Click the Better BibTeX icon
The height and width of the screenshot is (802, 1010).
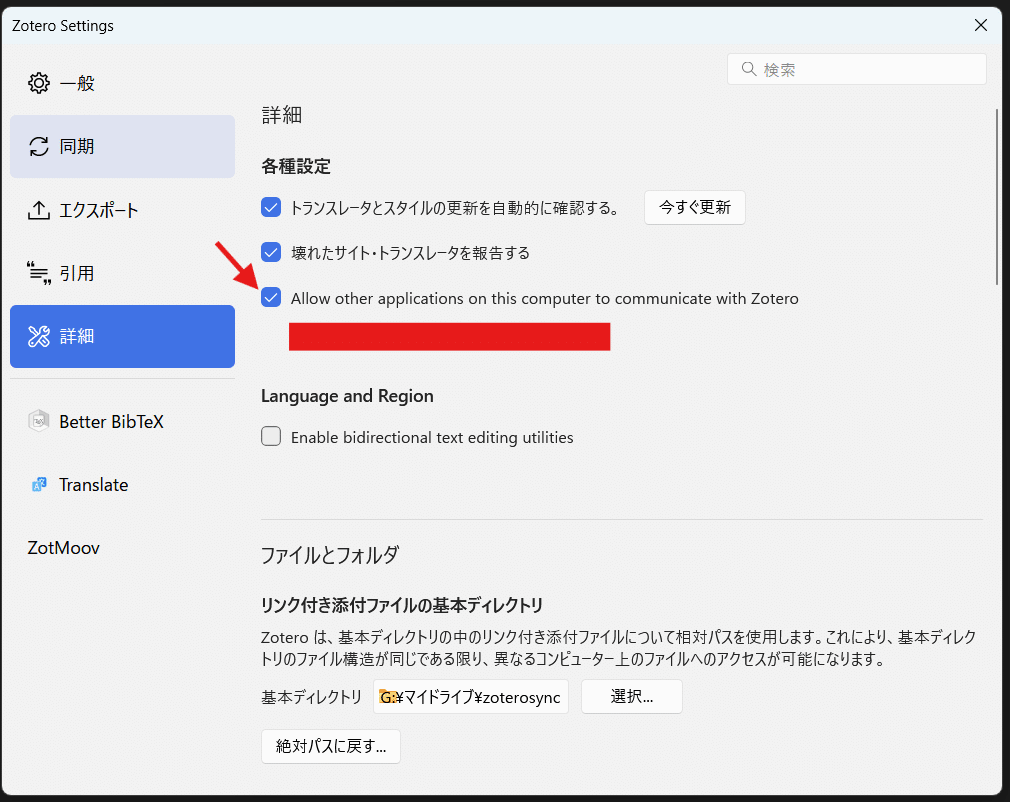[39, 421]
